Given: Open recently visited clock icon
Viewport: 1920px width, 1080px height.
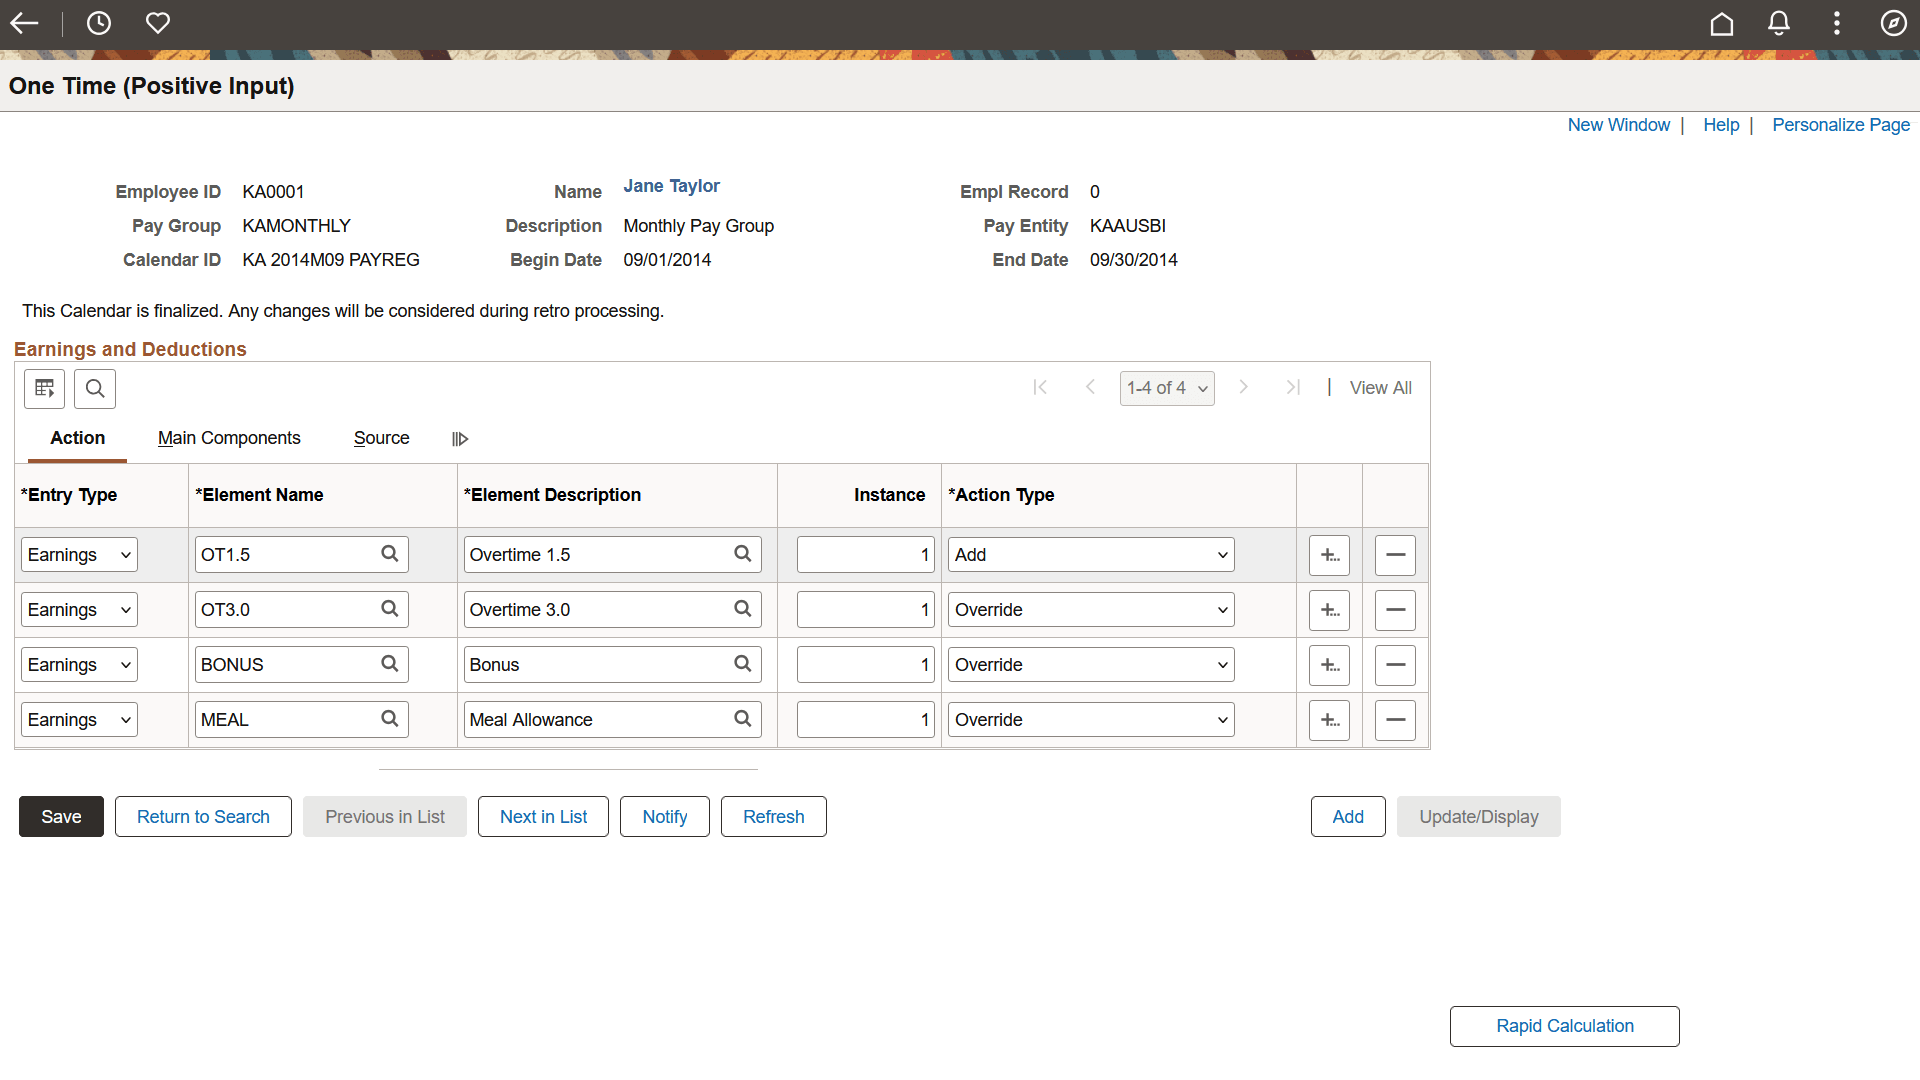Looking at the screenshot, I should click(99, 23).
